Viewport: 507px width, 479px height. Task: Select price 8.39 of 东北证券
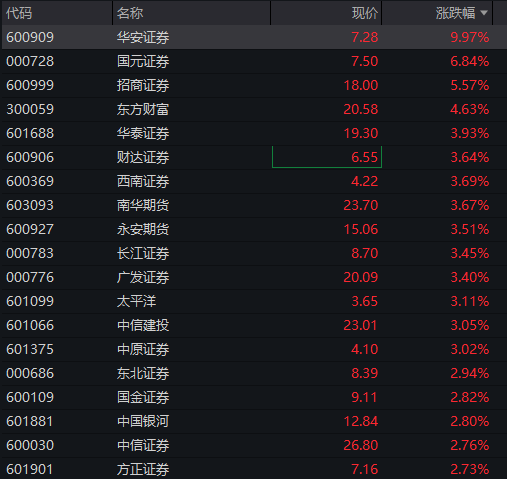365,373
